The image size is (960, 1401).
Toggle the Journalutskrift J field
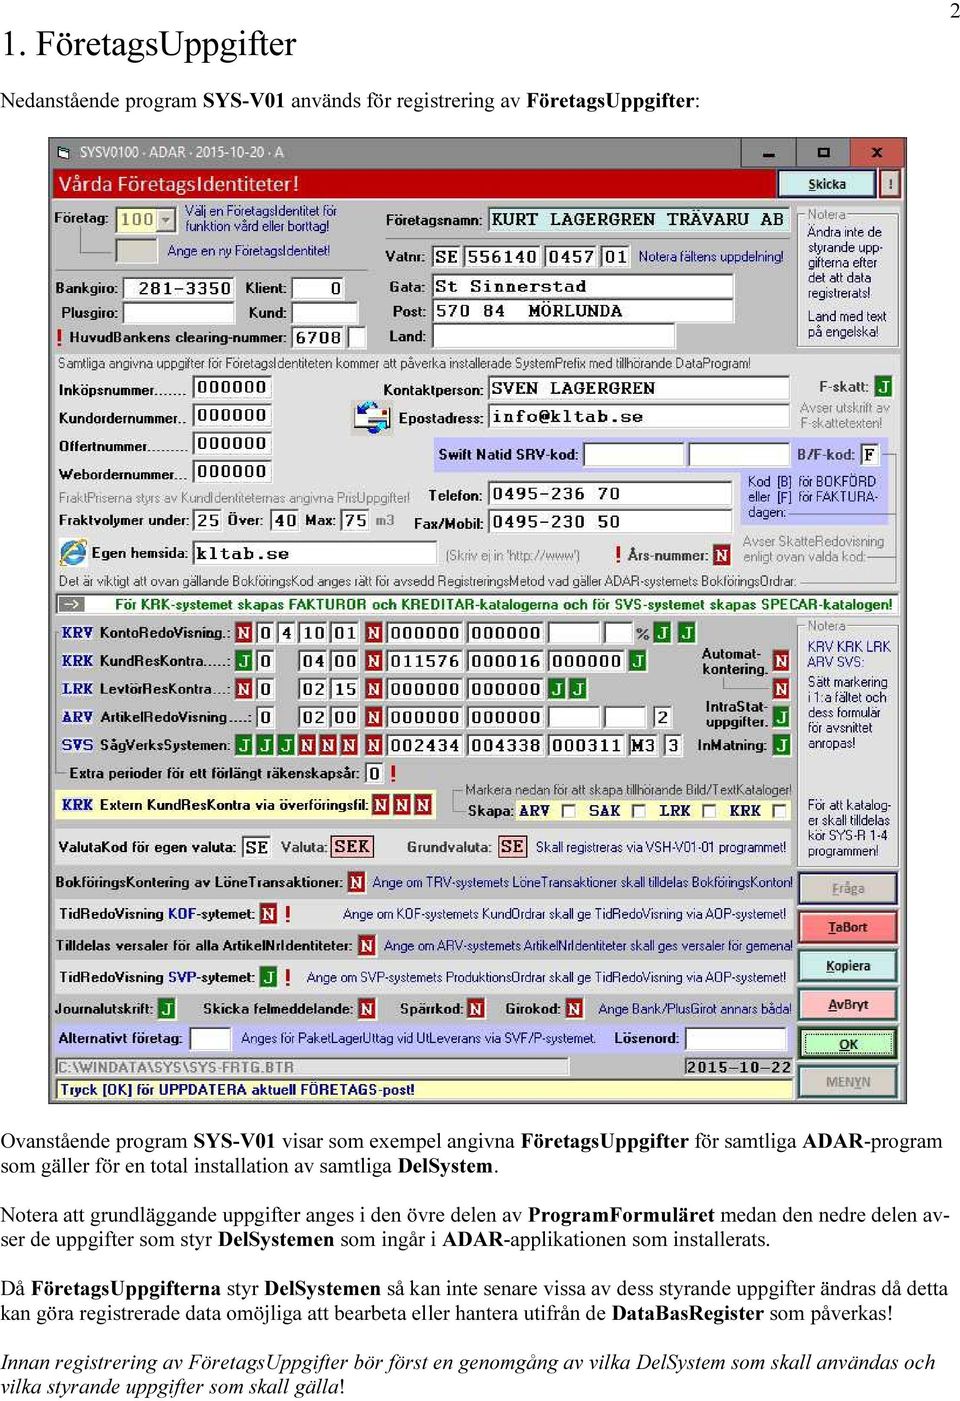coord(167,1009)
